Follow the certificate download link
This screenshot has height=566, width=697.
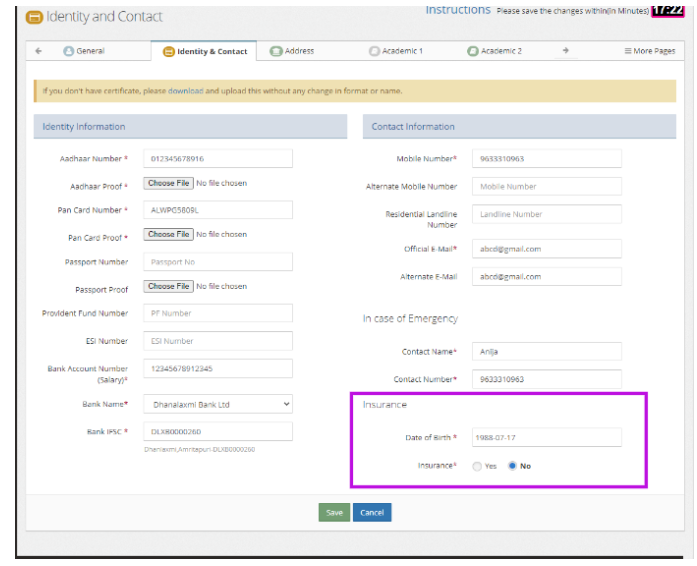(x=185, y=91)
